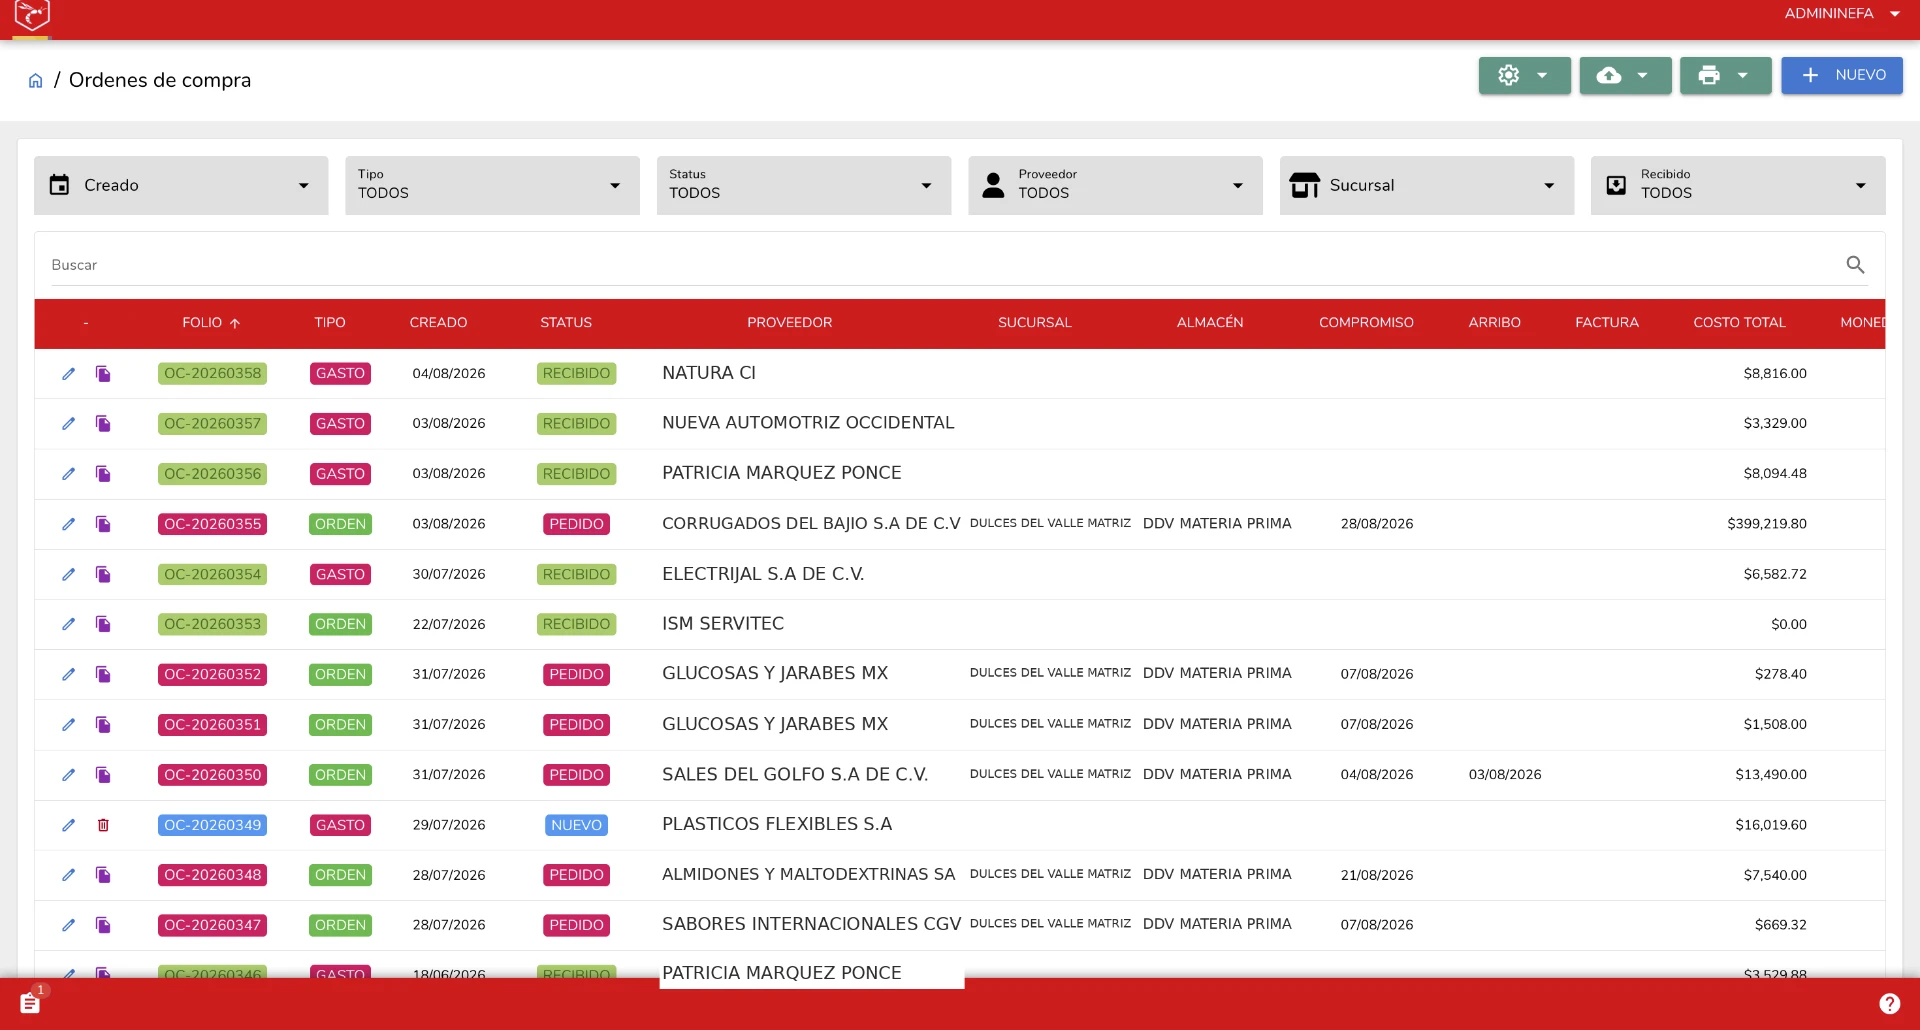Click the NUEVO status tag of PLASTICOS FLEXIBLES

click(x=576, y=825)
